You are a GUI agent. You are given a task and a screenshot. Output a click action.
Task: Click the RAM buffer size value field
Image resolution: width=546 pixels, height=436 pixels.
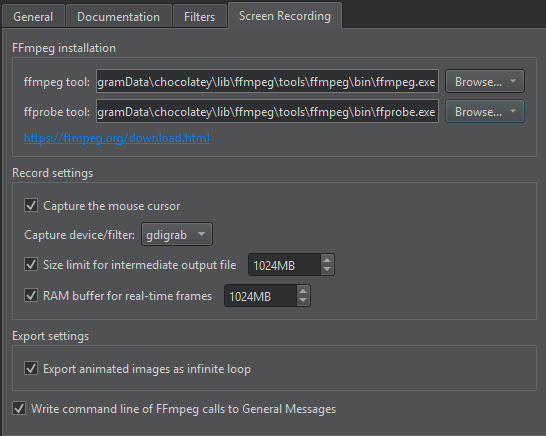tap(260, 296)
